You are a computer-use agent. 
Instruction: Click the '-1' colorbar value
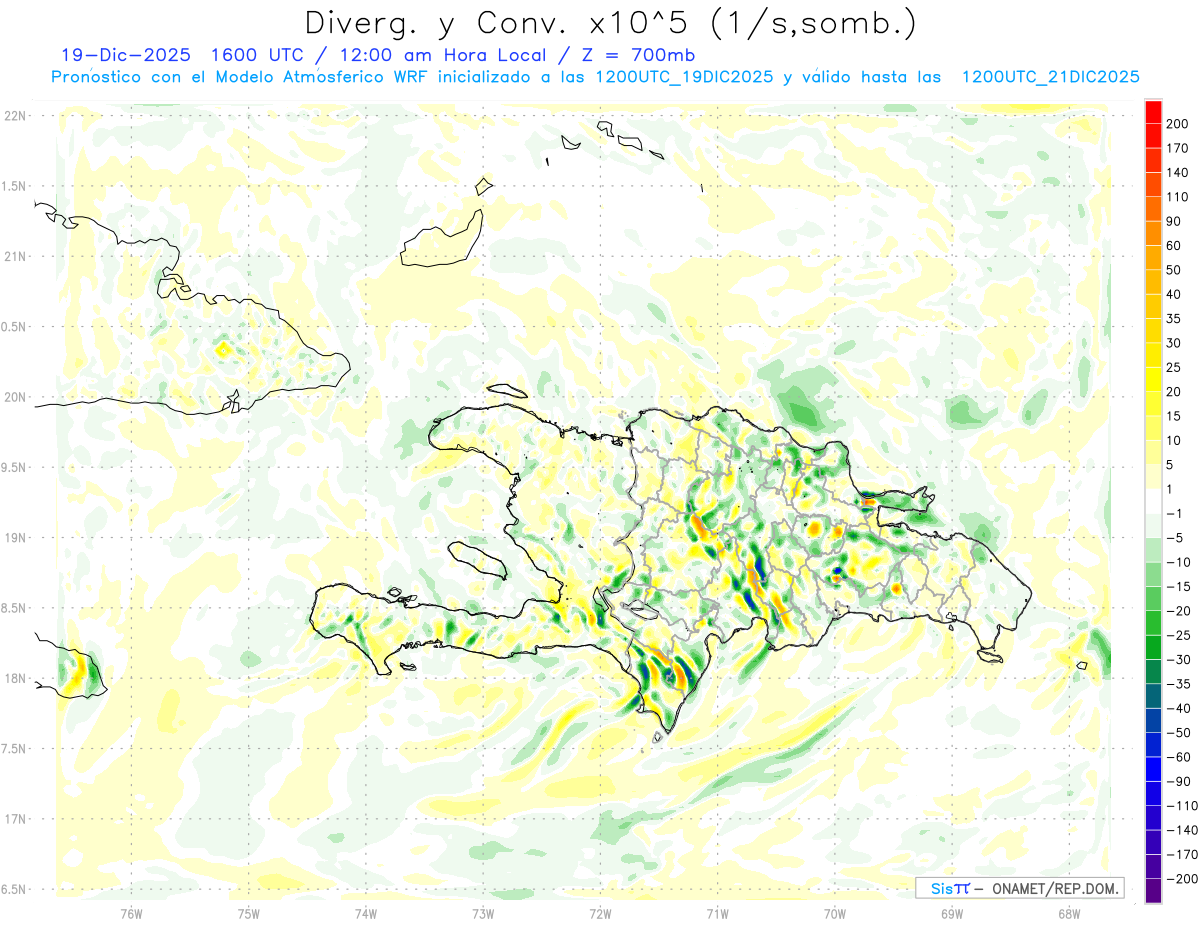pos(1174,513)
